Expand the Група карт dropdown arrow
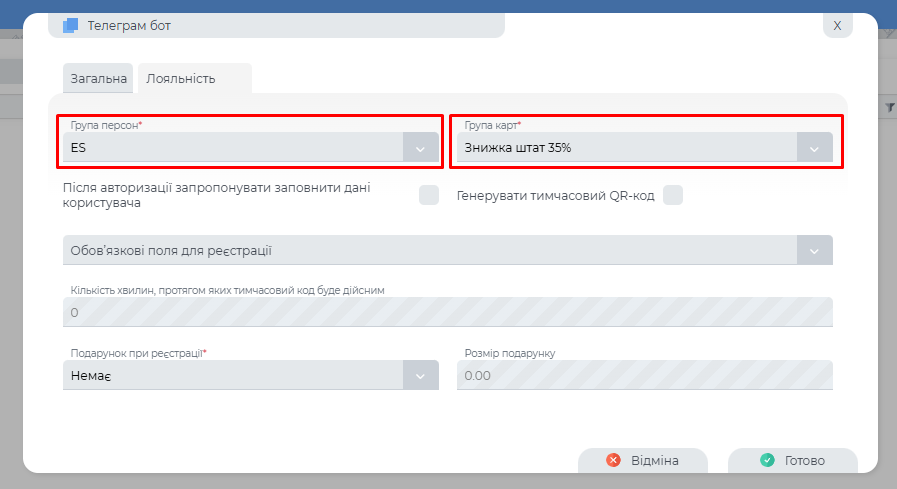897x489 pixels. click(x=814, y=148)
